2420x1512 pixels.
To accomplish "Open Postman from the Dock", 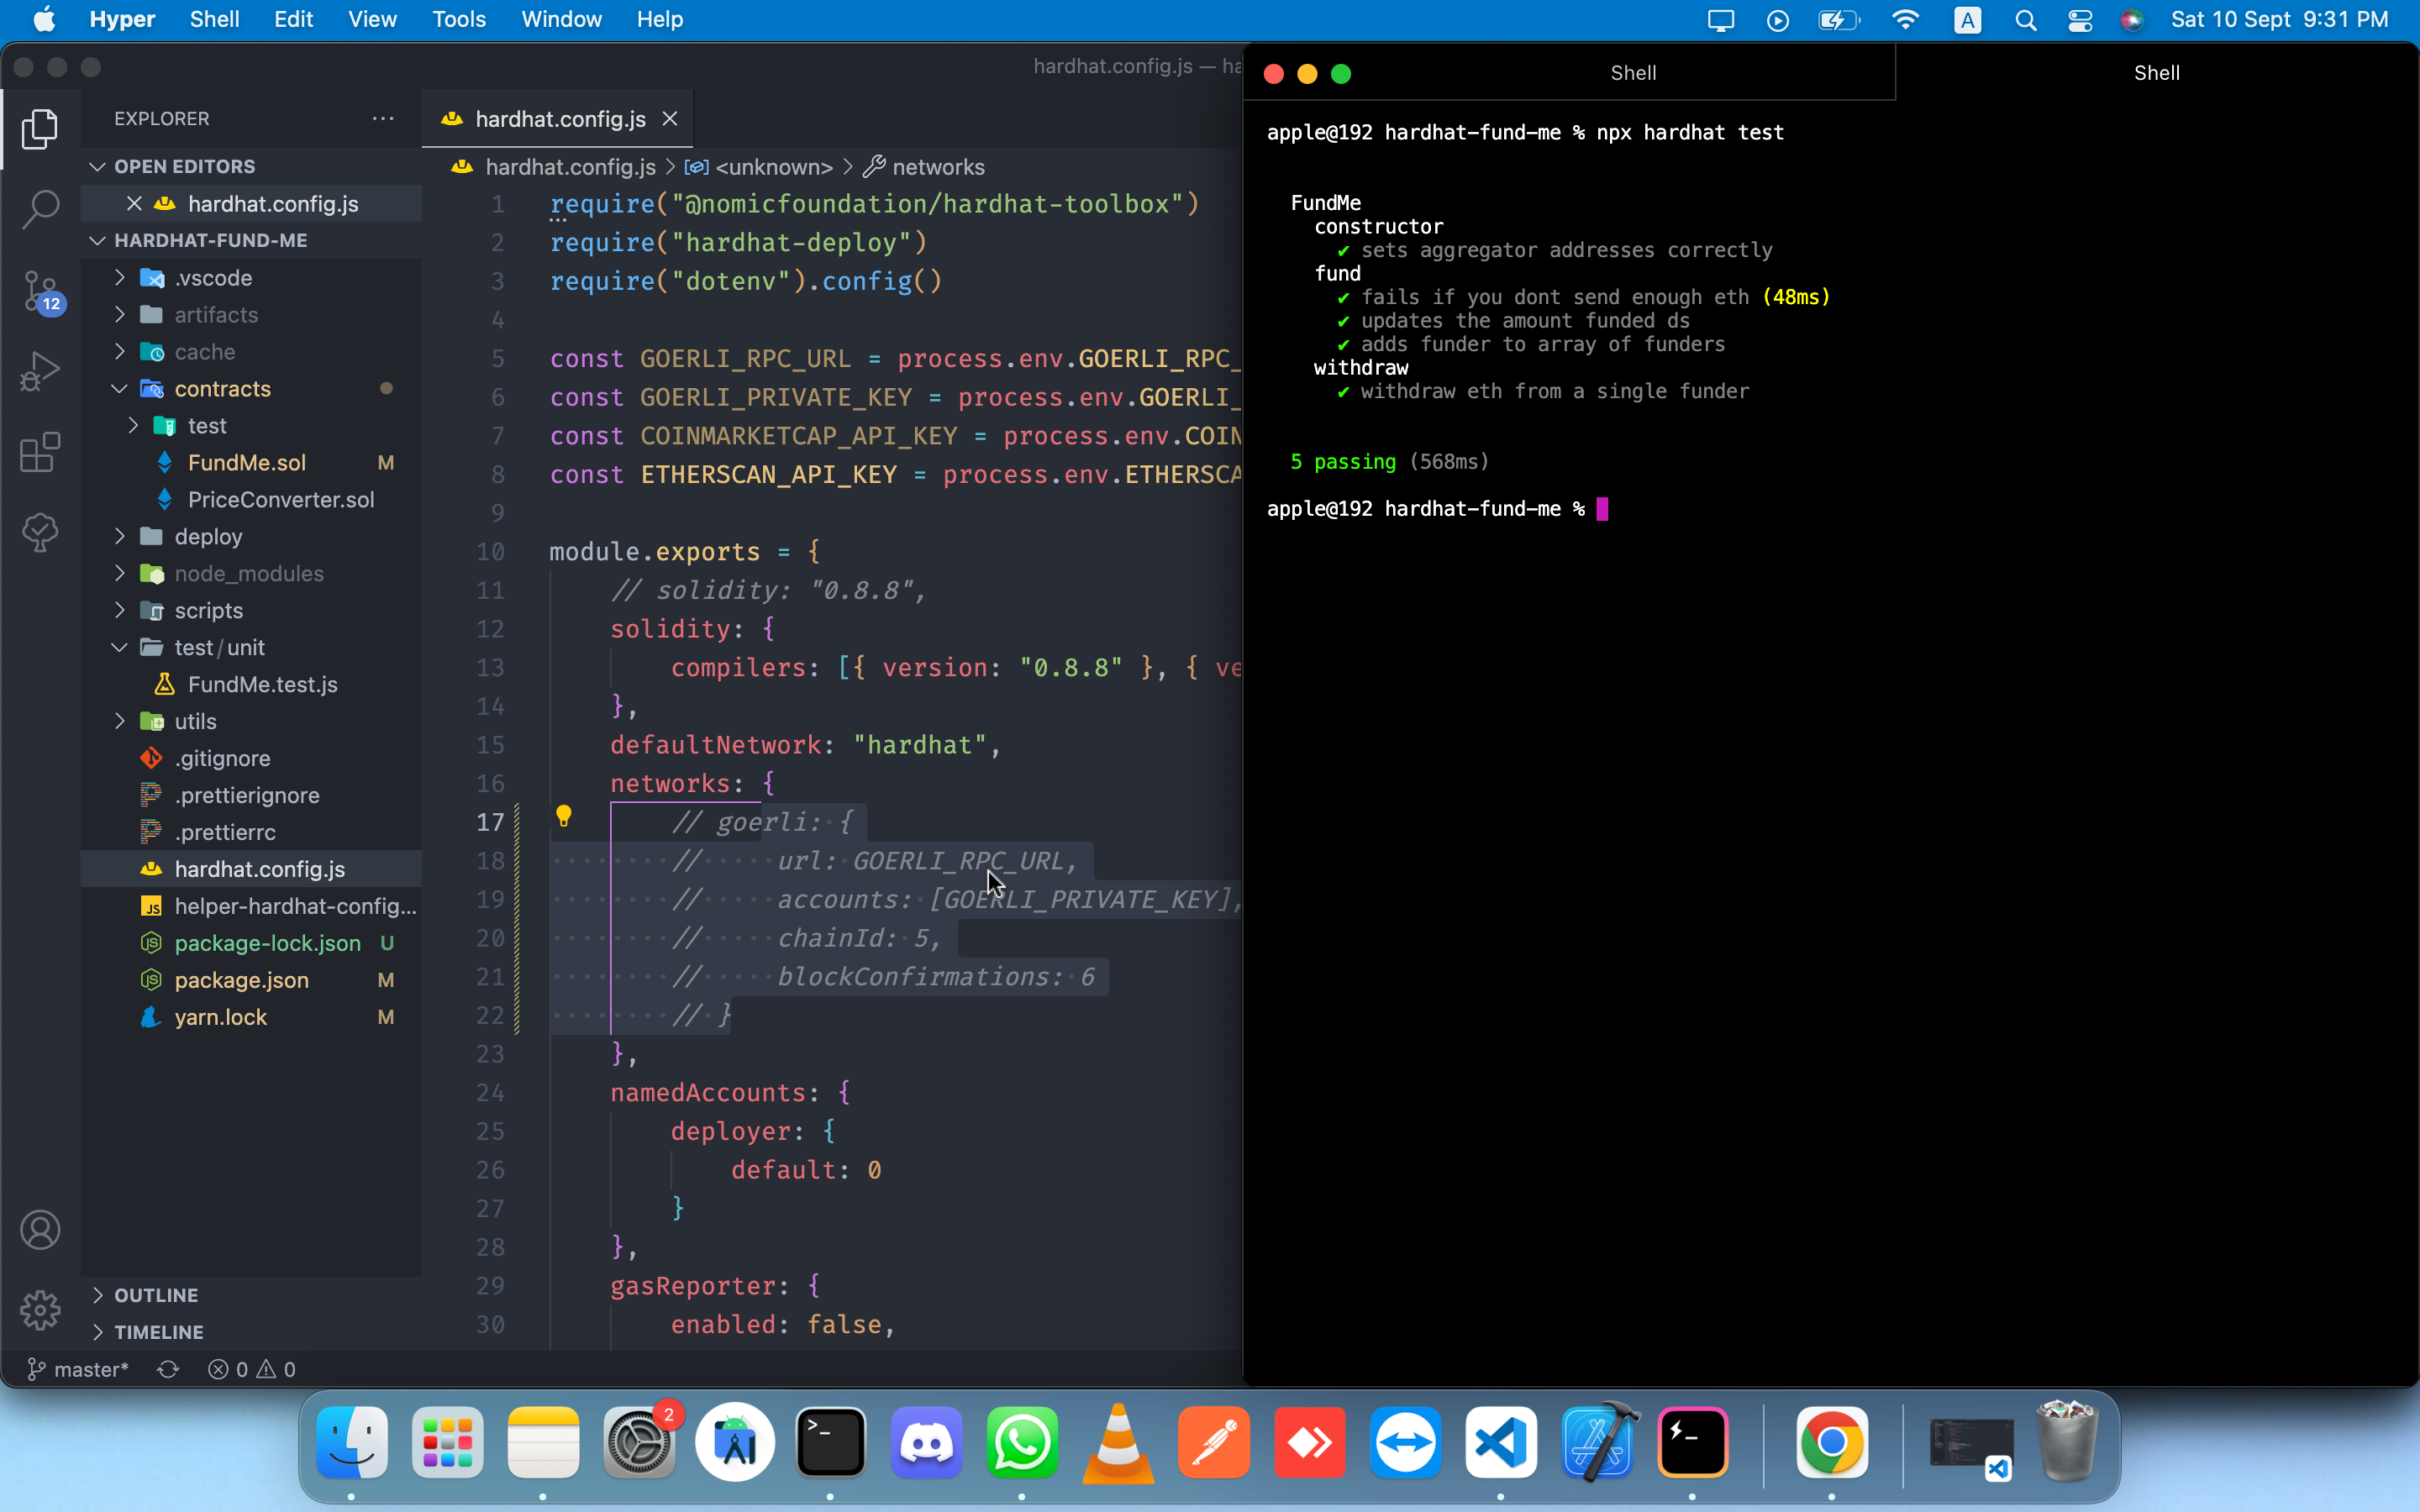I will tap(1214, 1442).
